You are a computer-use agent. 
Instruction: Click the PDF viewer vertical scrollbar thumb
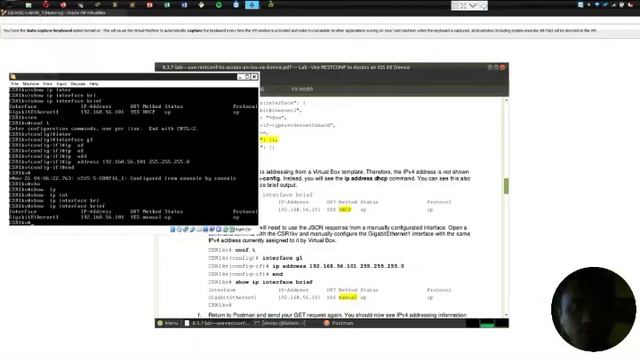(x=506, y=186)
